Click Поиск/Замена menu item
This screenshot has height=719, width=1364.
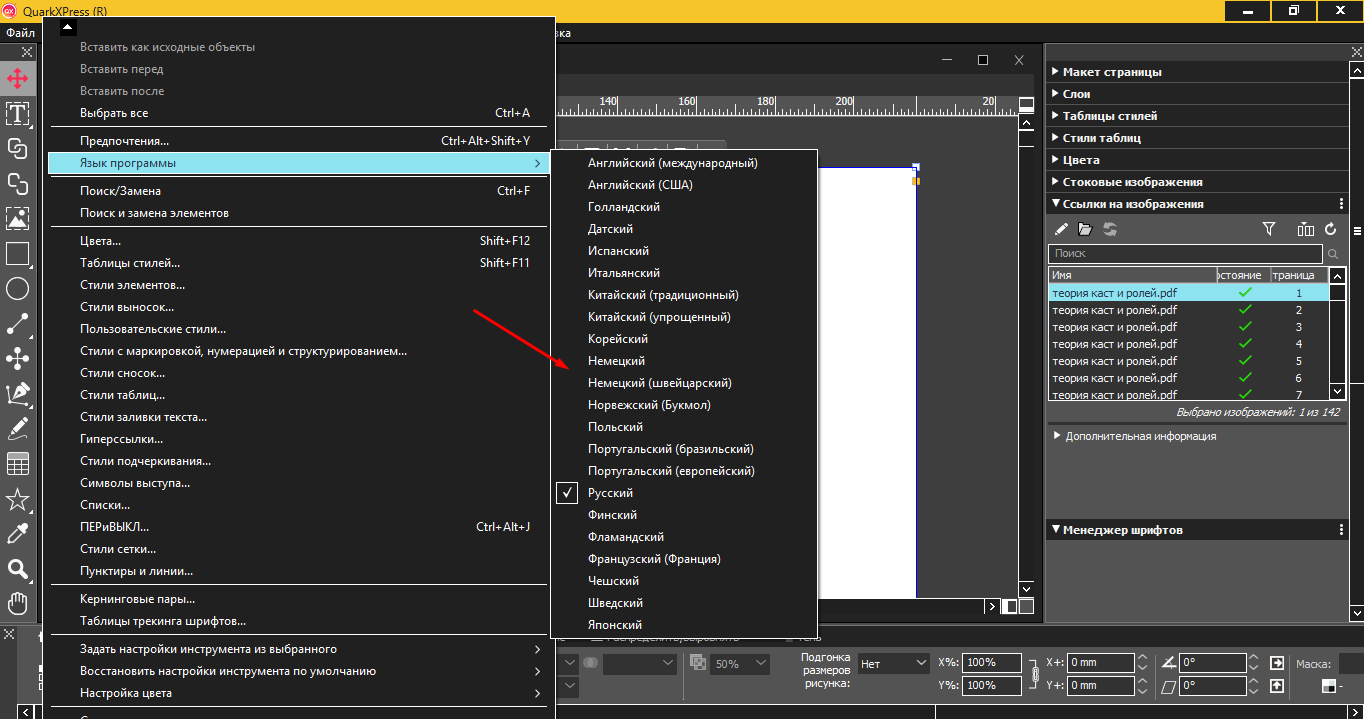(301, 191)
